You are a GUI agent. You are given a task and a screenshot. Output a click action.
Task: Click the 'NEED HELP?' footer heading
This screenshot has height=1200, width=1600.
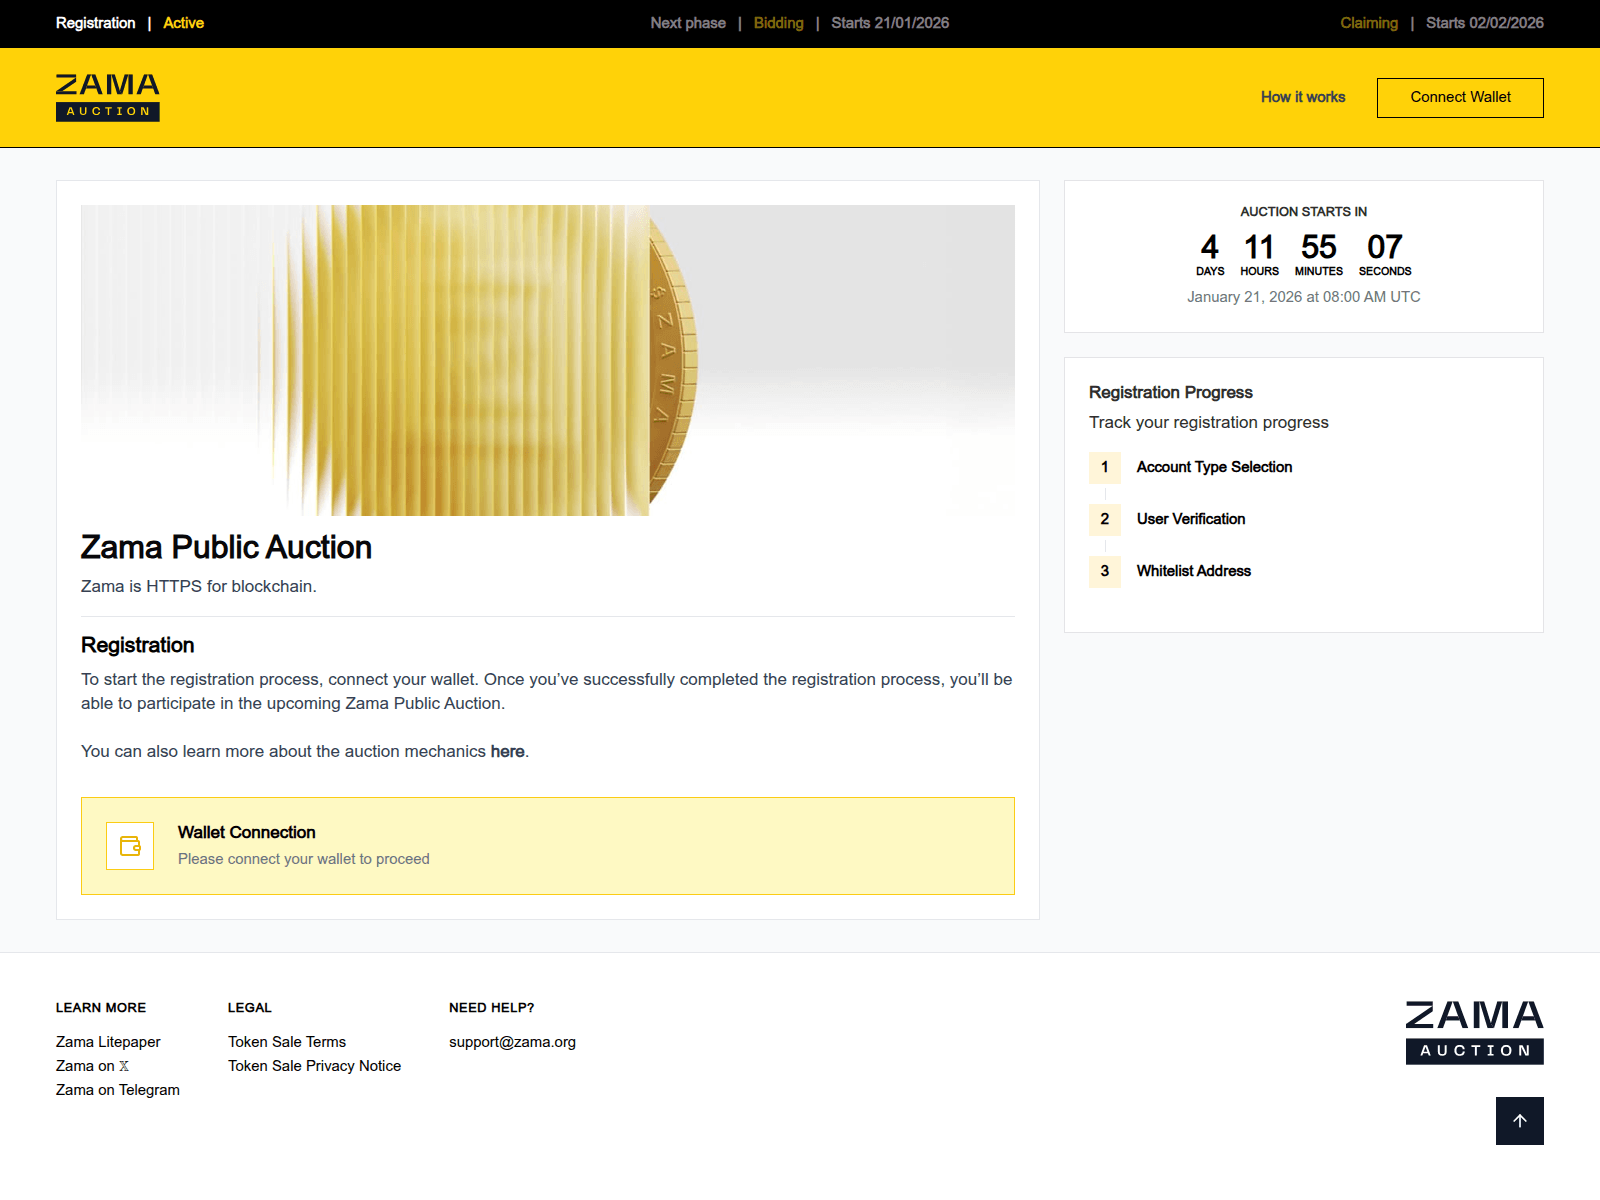(x=492, y=1008)
